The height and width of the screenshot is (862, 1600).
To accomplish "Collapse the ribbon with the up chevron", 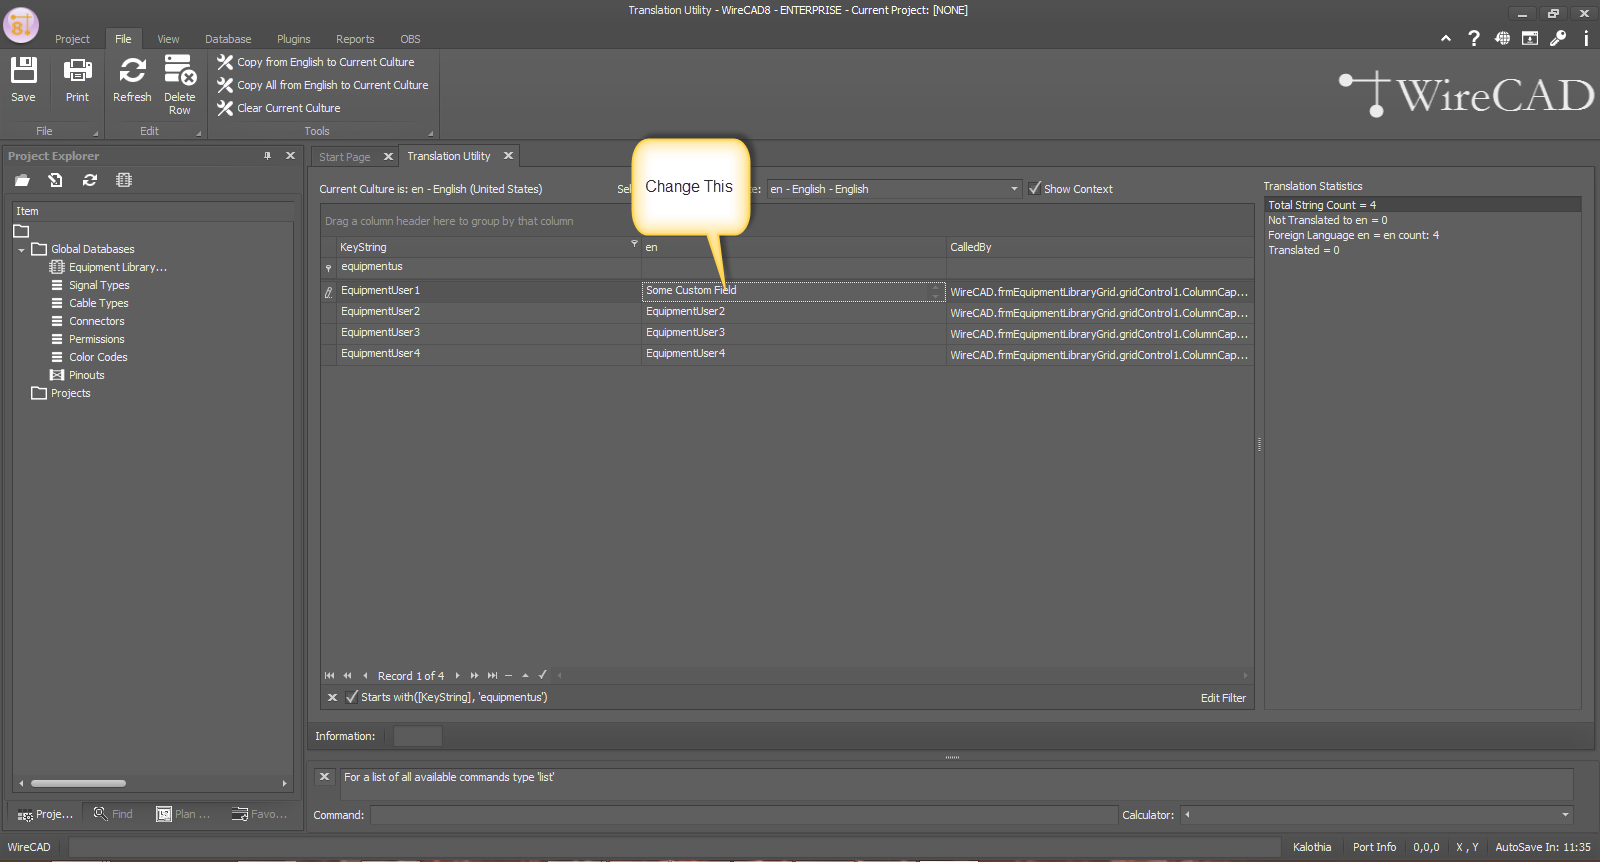I will click(1446, 38).
